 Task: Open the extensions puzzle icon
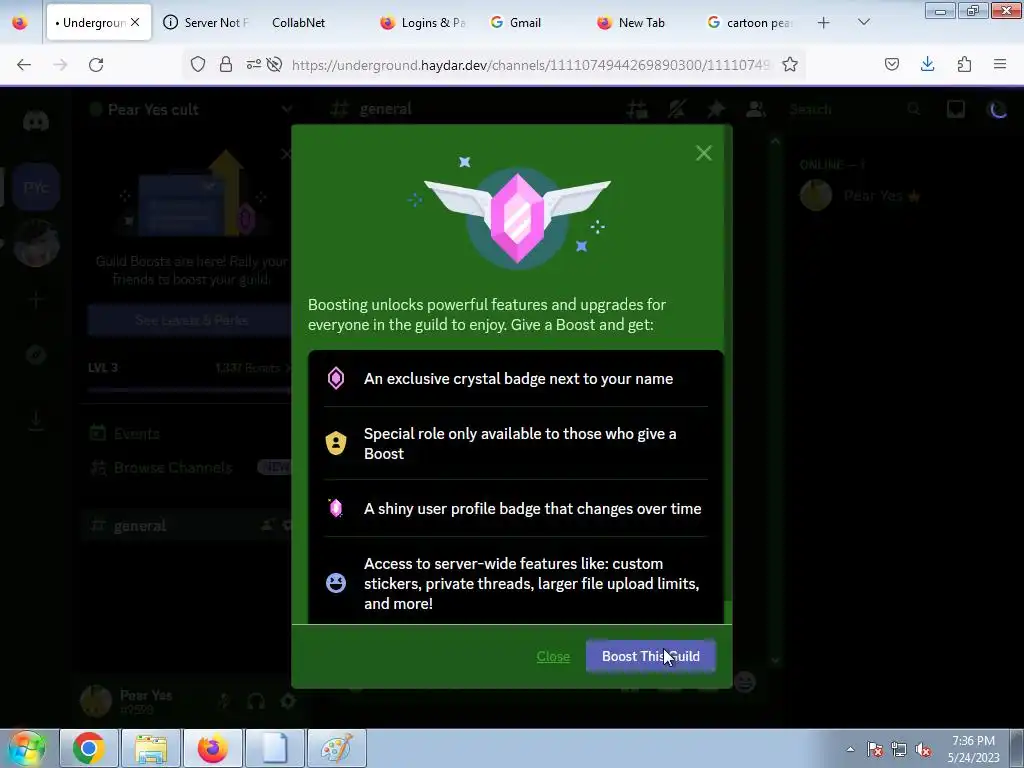point(964,64)
